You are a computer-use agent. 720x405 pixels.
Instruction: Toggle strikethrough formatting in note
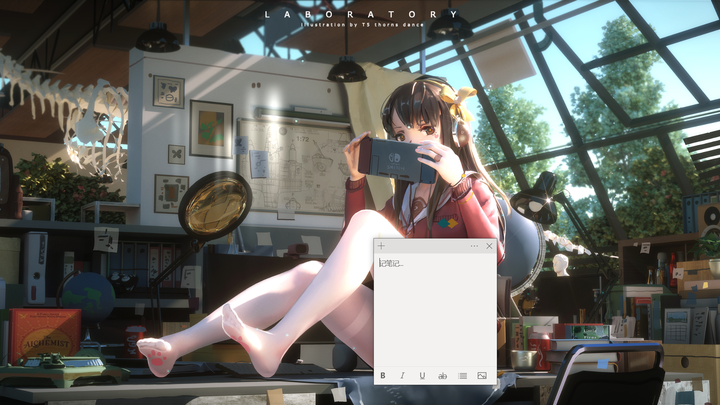click(x=443, y=376)
